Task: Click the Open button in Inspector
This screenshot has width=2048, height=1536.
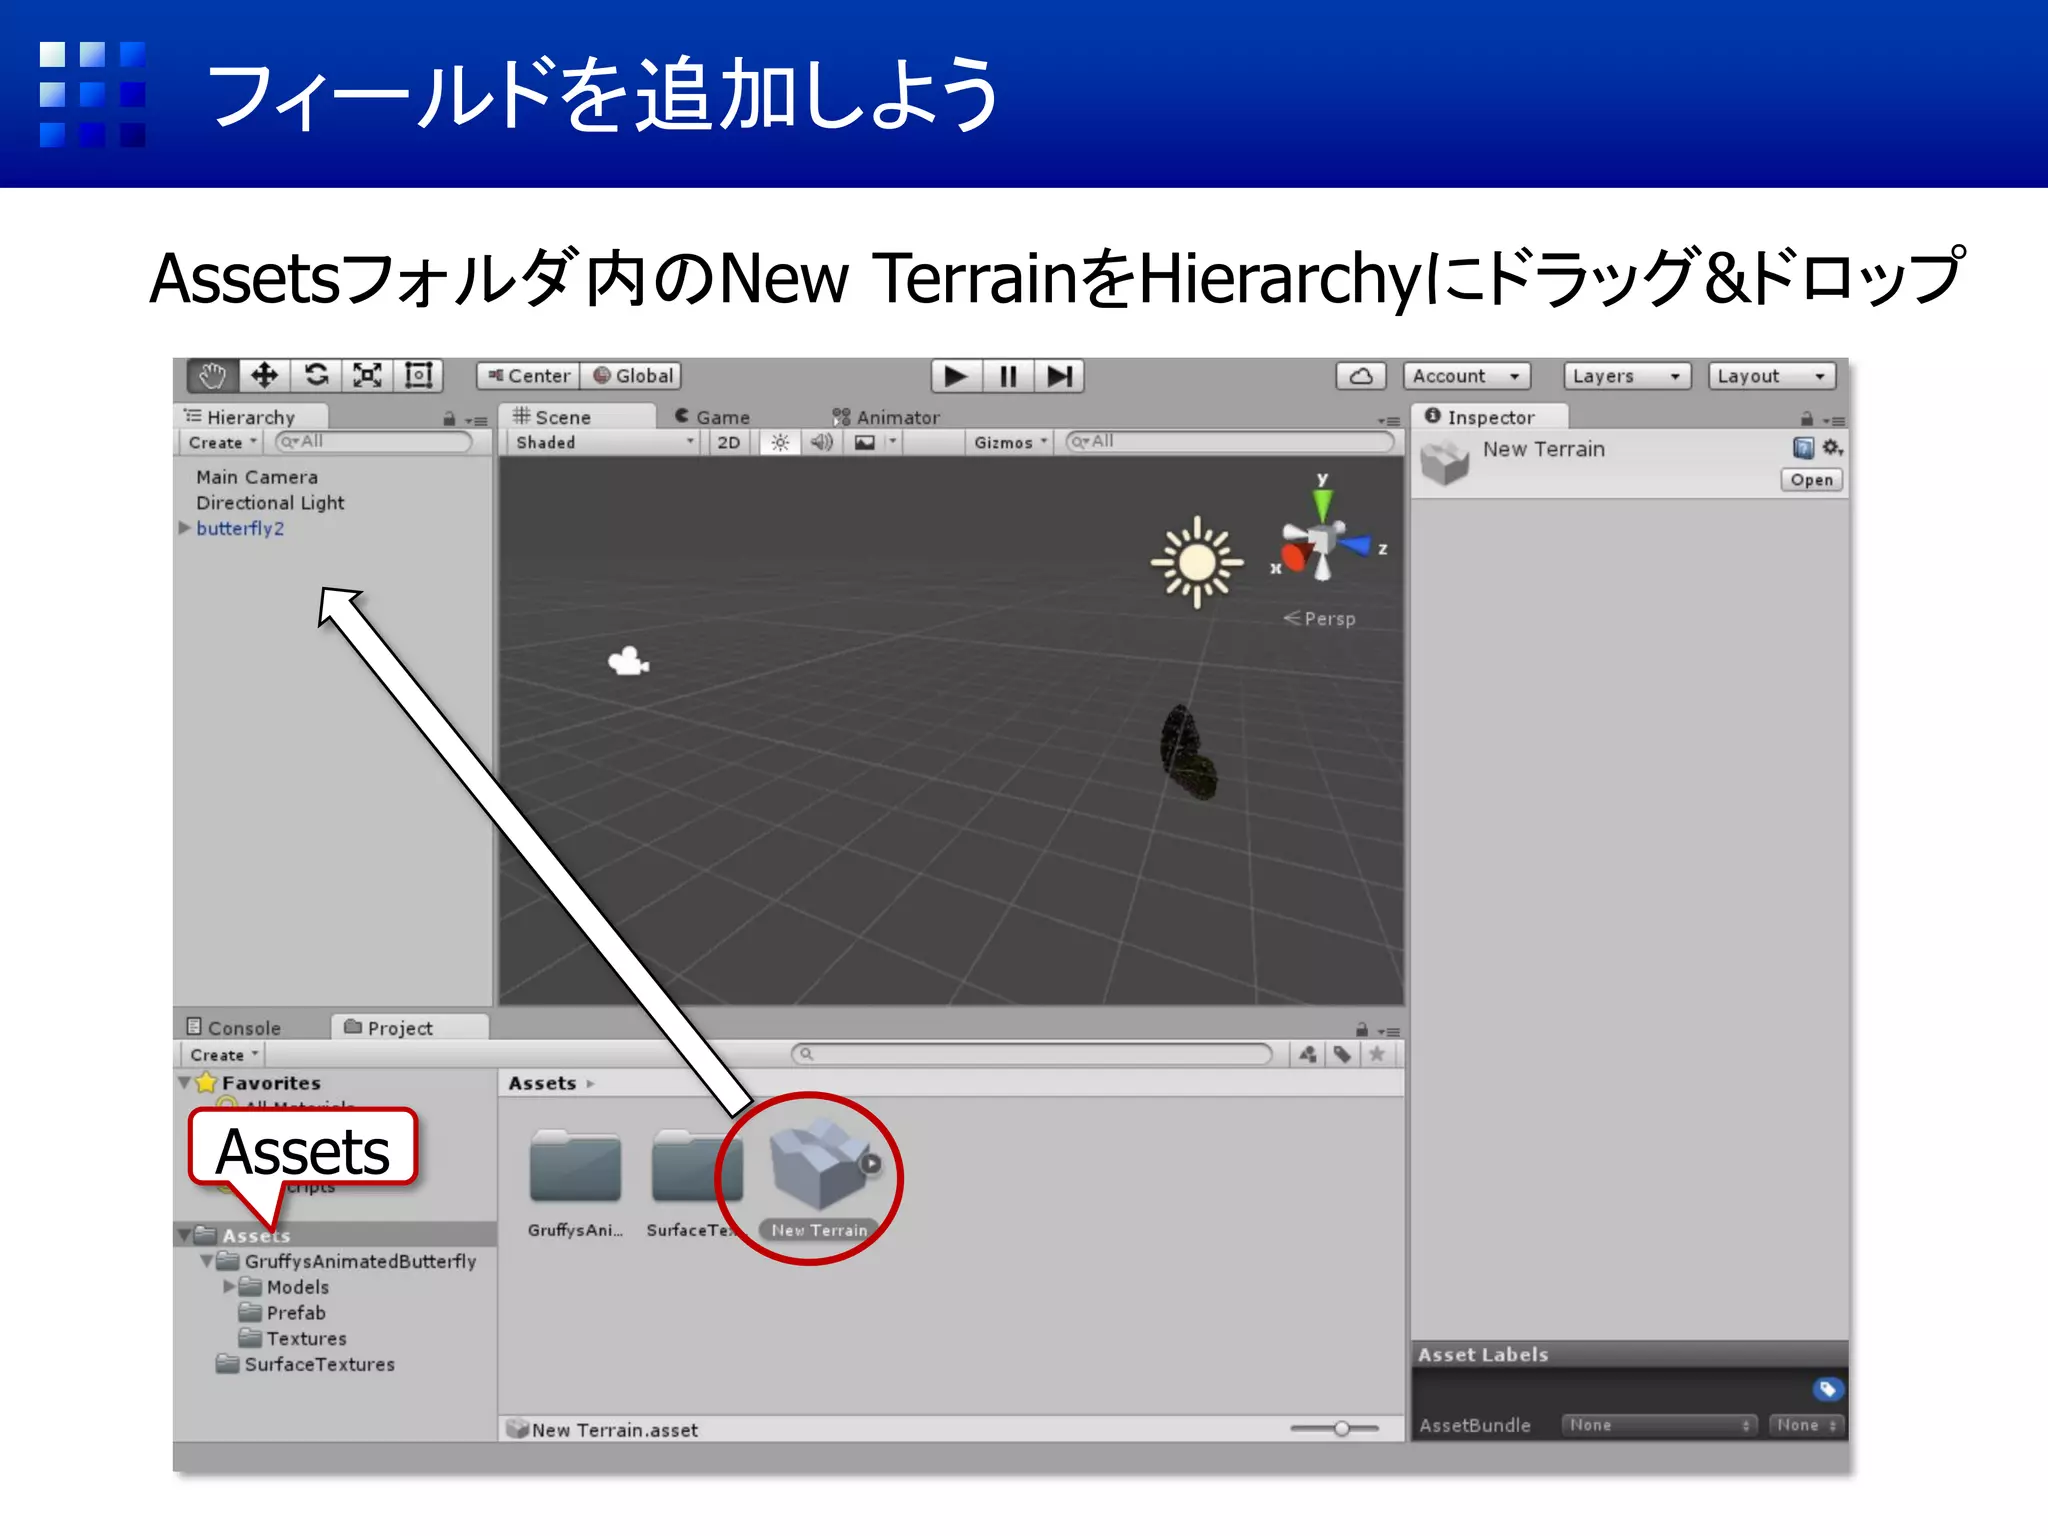Action: click(1811, 480)
